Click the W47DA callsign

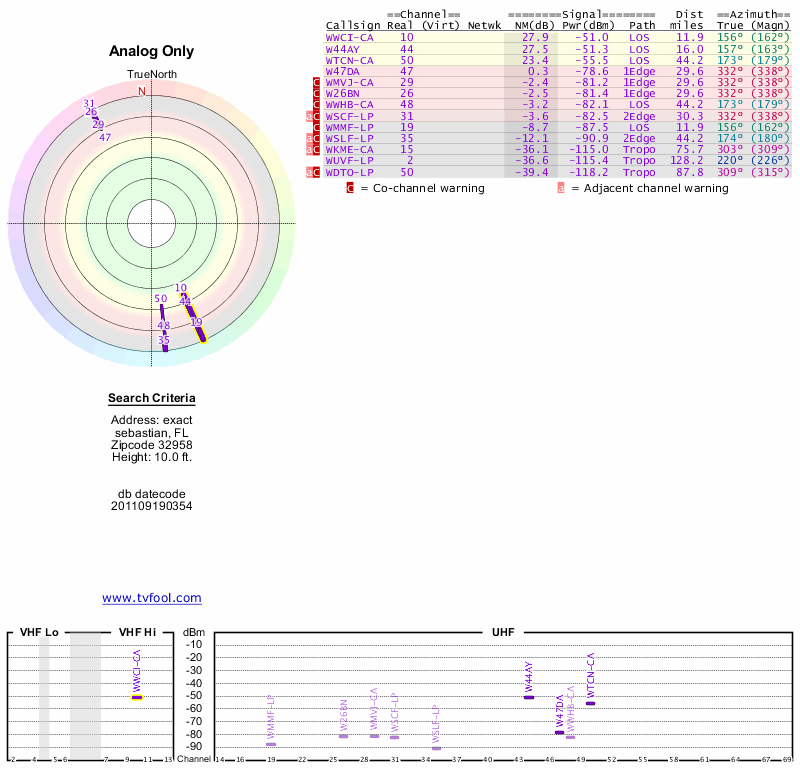tap(343, 71)
